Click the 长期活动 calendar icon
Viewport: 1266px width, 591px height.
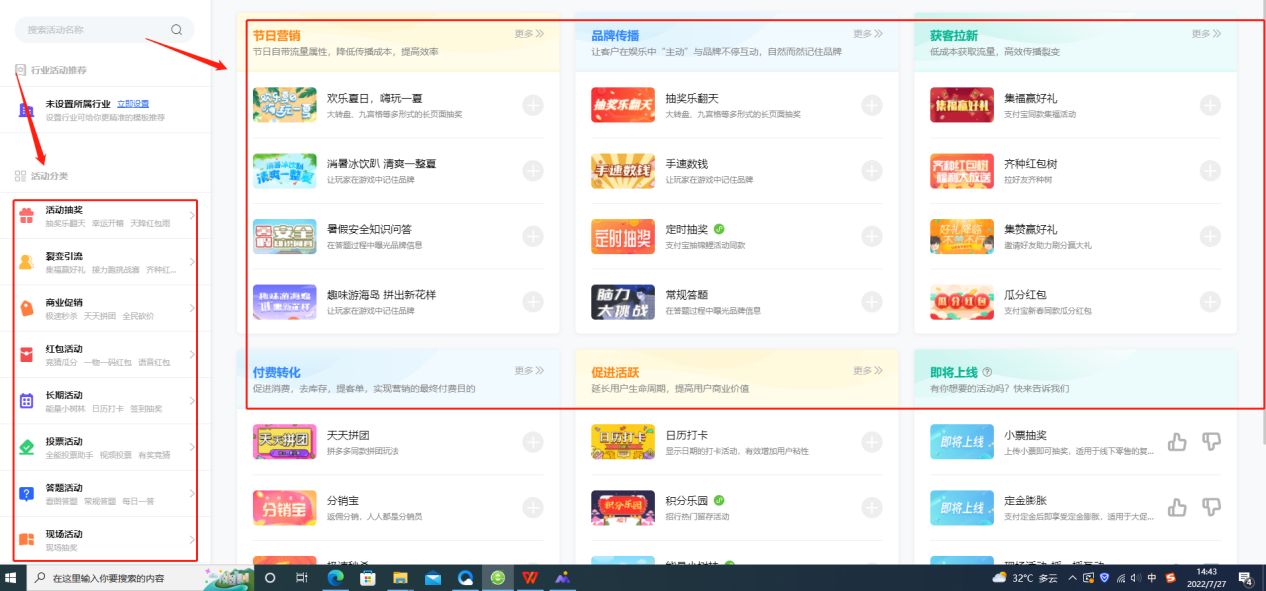(x=25, y=399)
